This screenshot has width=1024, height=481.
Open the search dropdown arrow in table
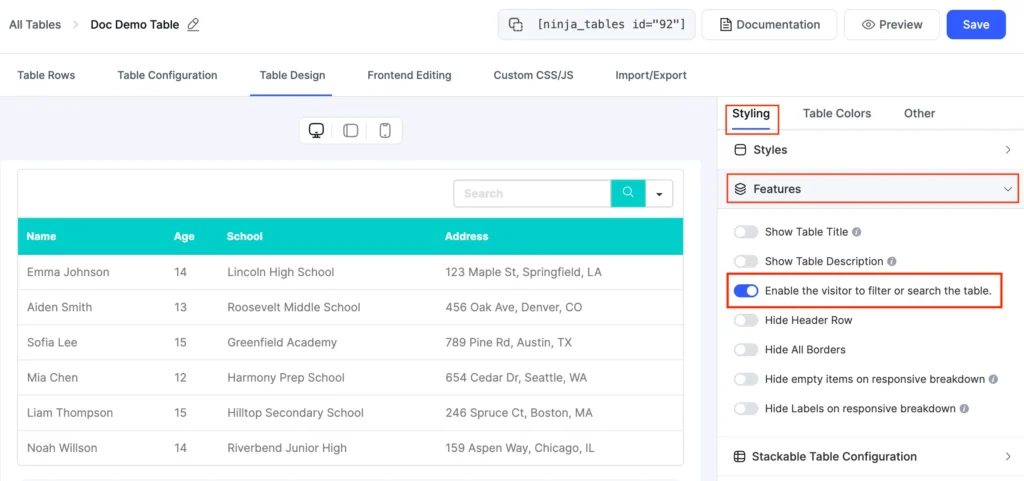659,194
